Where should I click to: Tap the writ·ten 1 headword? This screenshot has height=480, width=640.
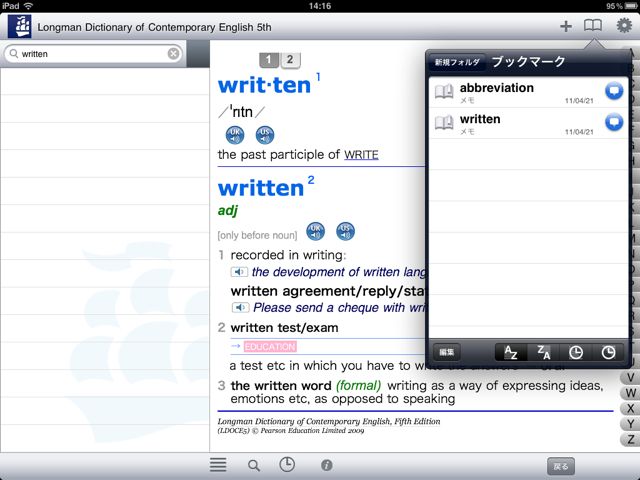(264, 85)
